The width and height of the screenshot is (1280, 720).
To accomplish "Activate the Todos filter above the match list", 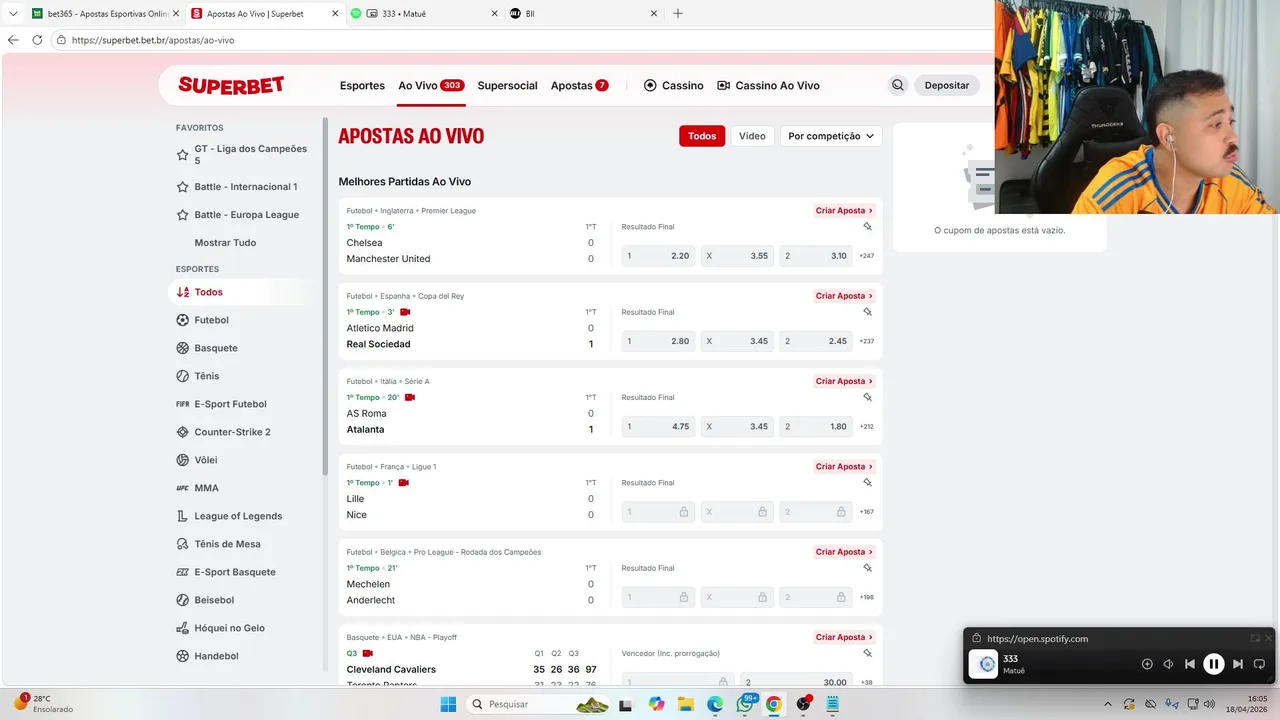I will (702, 136).
